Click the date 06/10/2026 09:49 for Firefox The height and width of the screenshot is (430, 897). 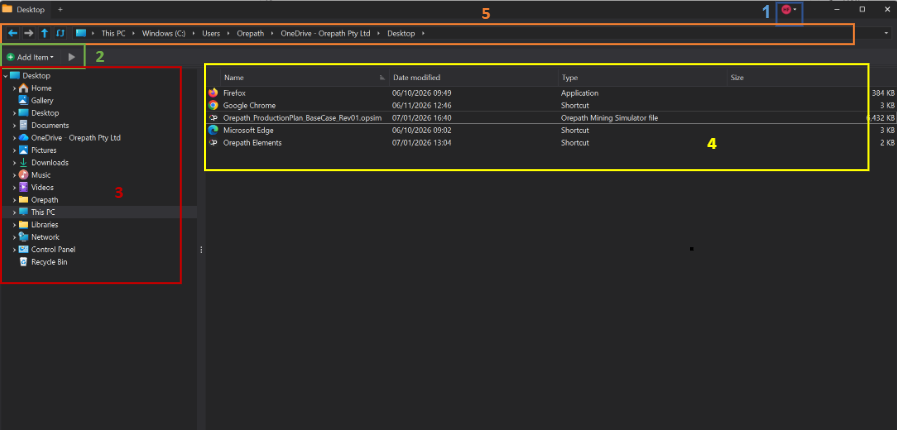(422, 93)
